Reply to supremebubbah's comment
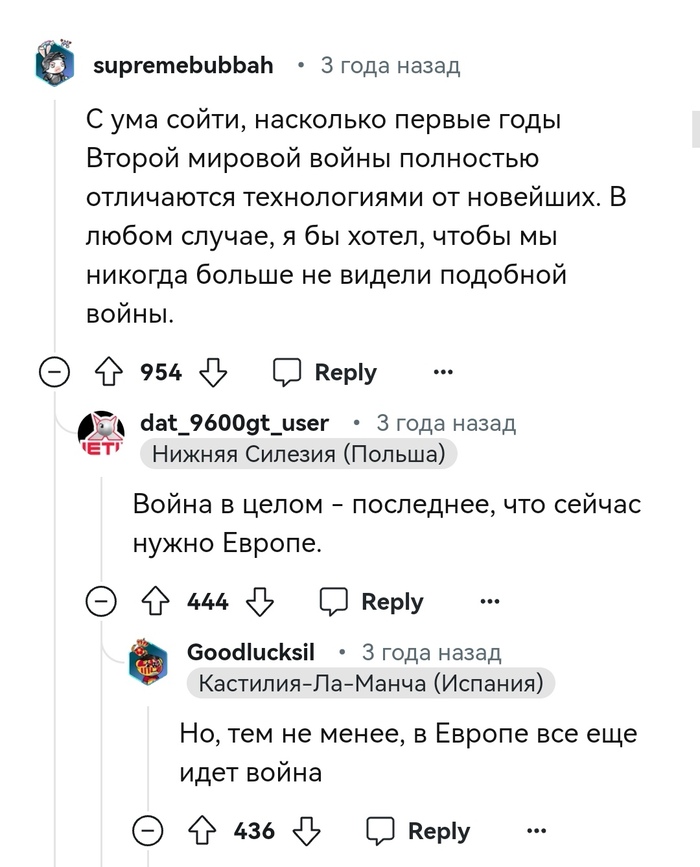Image resolution: width=700 pixels, height=867 pixels. 326,373
